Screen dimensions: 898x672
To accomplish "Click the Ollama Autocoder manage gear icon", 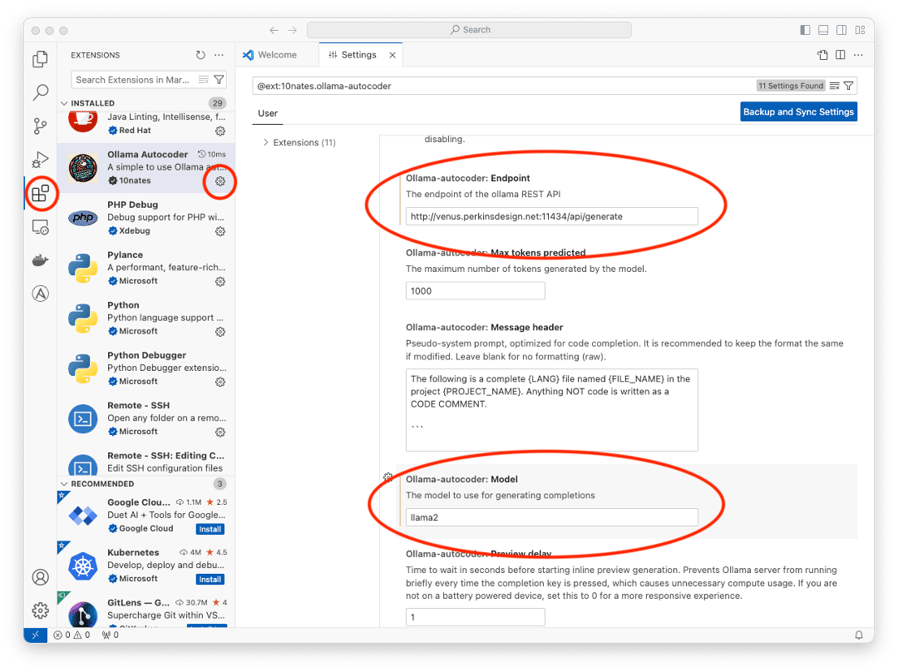I will coord(221,181).
